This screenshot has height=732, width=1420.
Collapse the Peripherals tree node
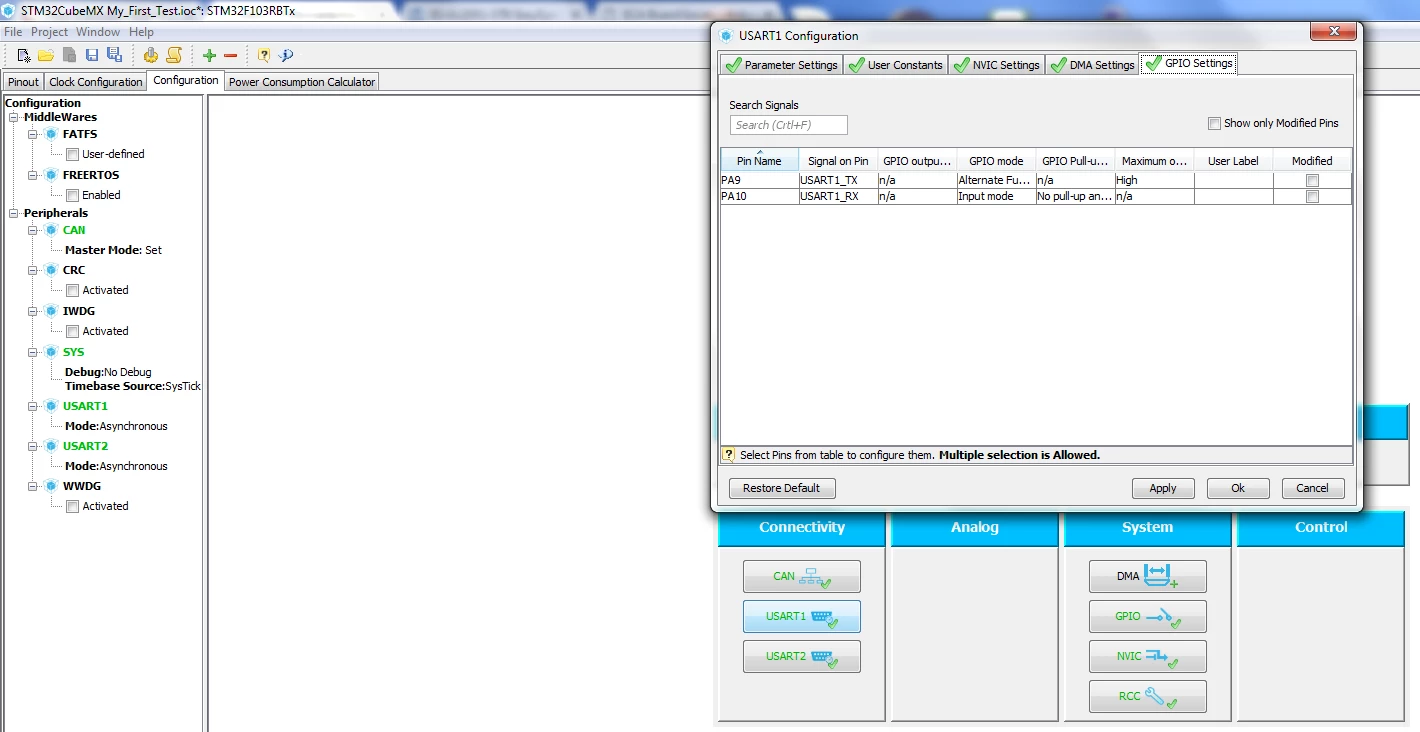[14, 214]
